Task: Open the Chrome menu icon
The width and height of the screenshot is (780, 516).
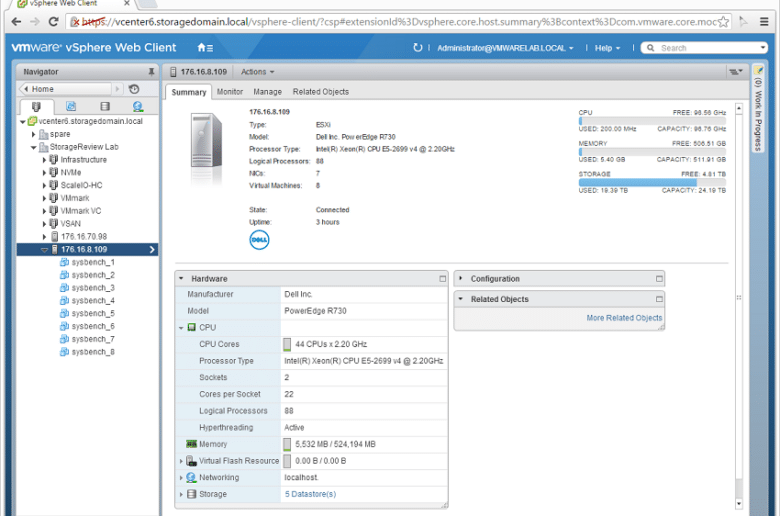Action: [765, 22]
